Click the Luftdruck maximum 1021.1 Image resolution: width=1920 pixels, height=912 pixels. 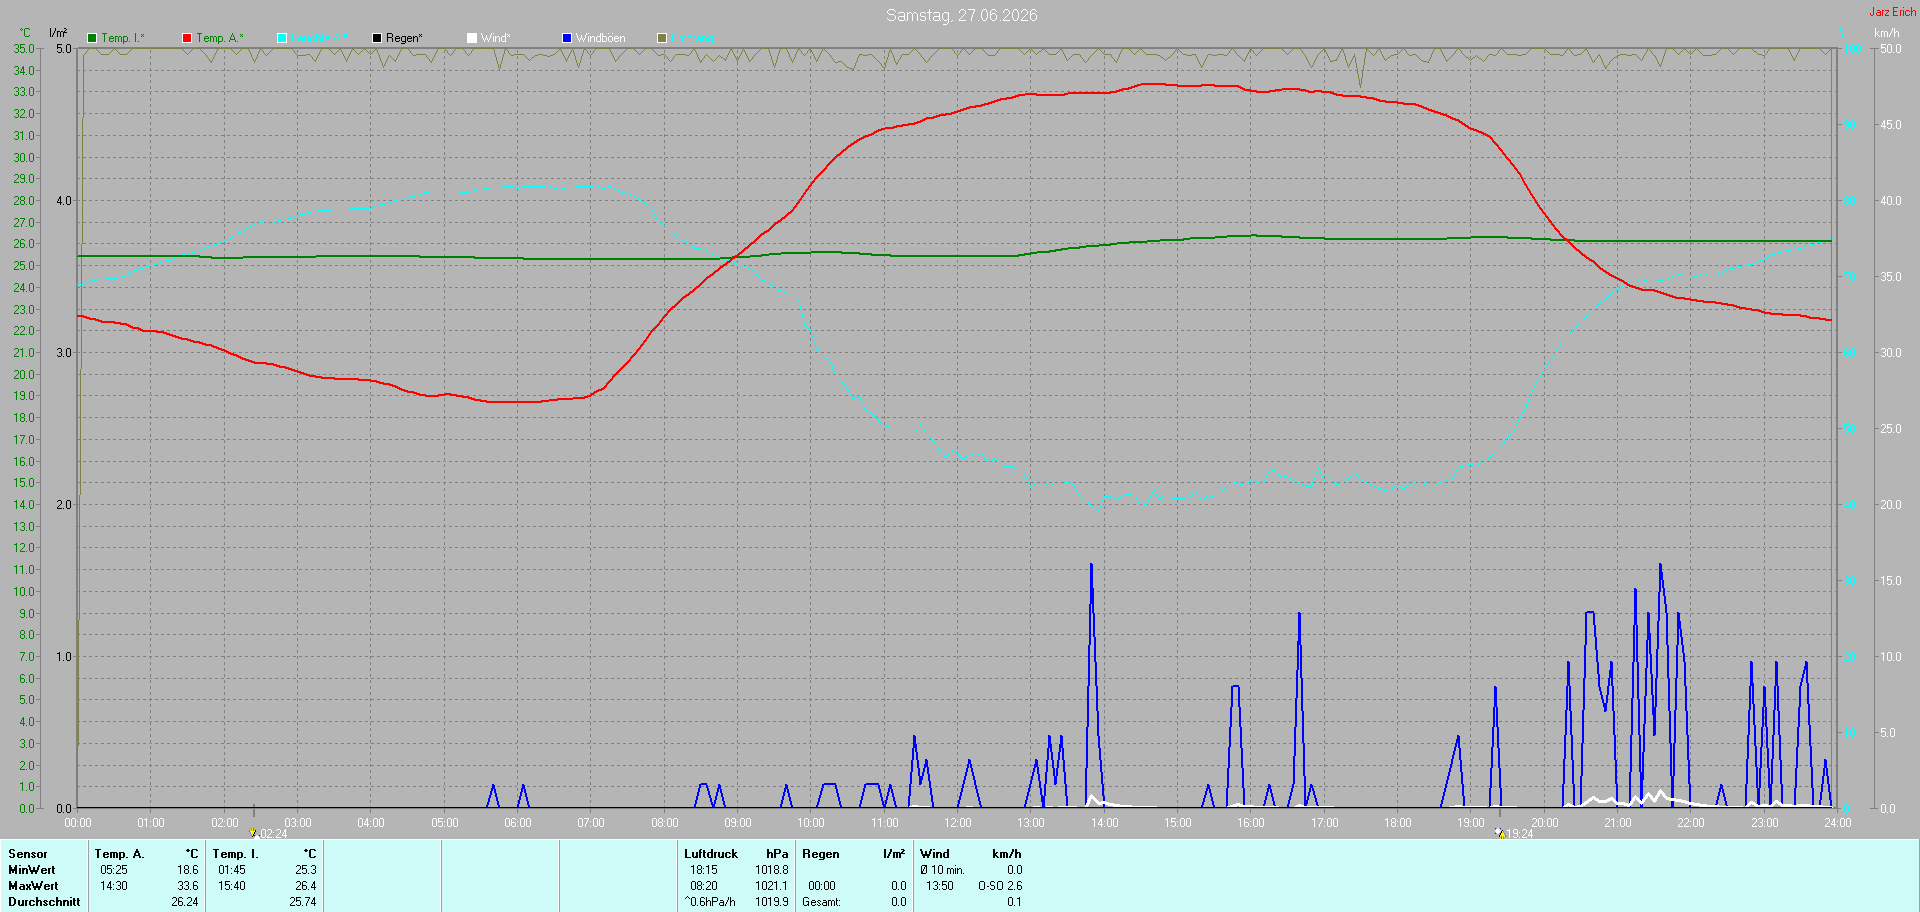pyautogui.click(x=772, y=886)
